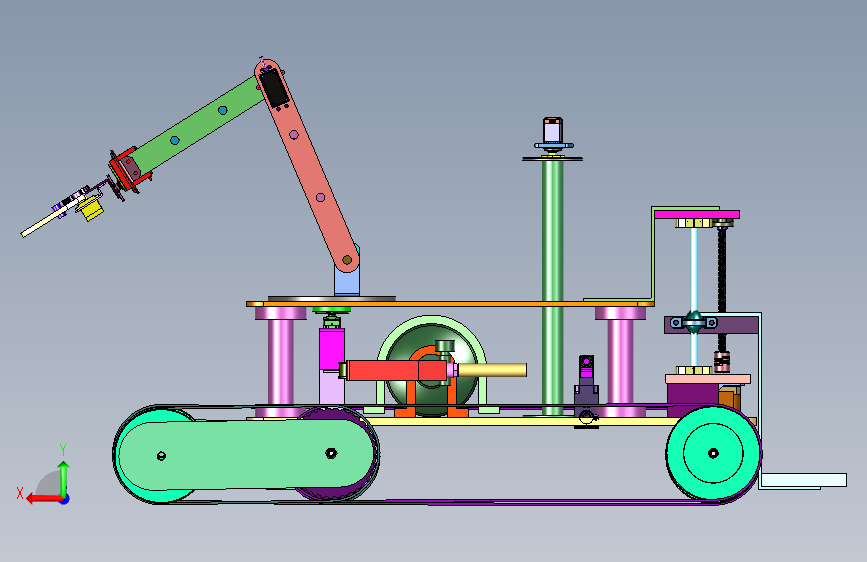Select the large cyan rear wheel
The image size is (867, 562).
pos(713,453)
